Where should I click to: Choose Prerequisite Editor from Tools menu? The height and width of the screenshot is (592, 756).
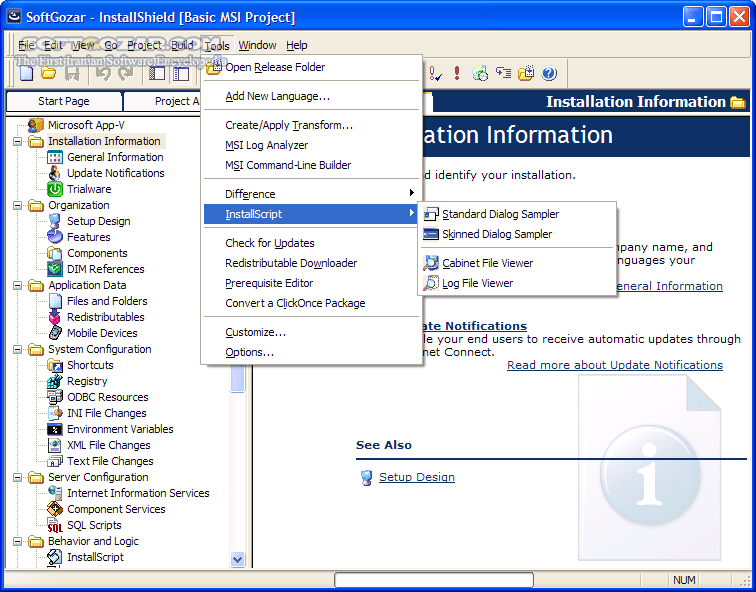pyautogui.click(x=269, y=283)
